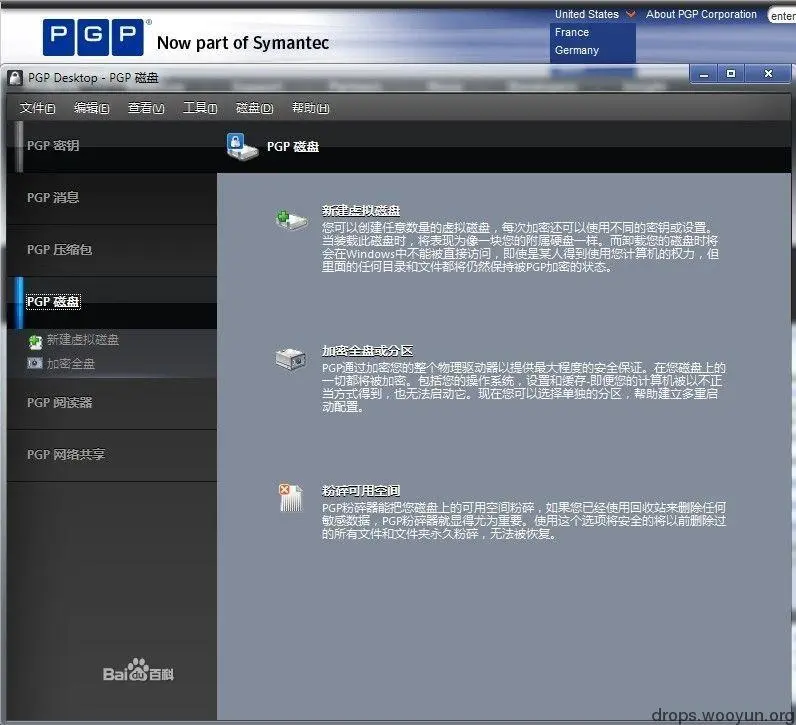Open the 粉碎可用空间 heading link
796x725 pixels.
[361, 490]
